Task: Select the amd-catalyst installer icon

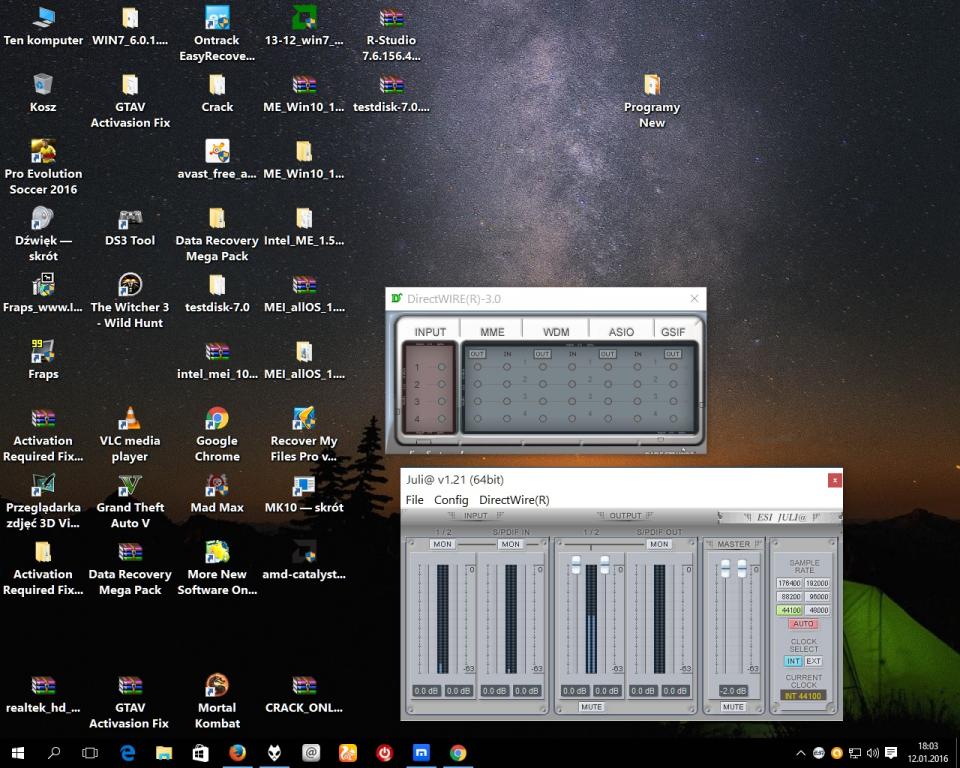Action: click(304, 562)
